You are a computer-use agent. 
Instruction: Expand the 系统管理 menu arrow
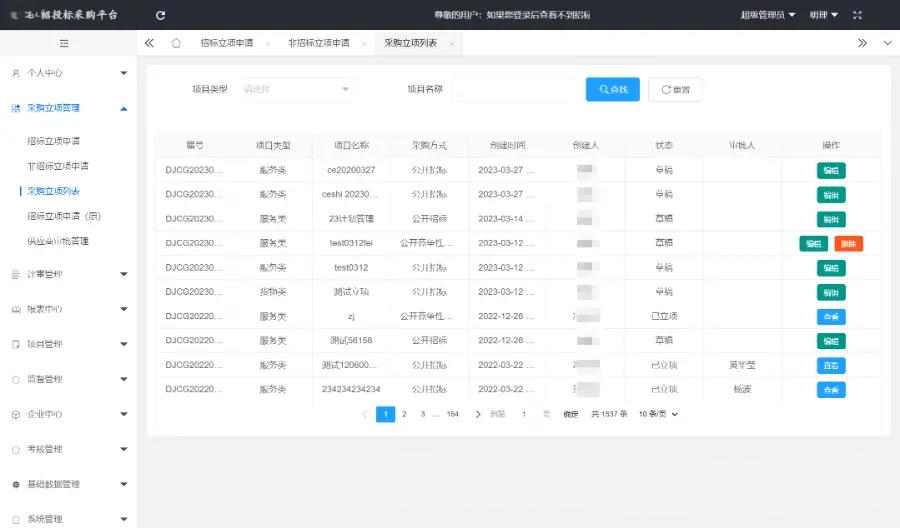124,519
